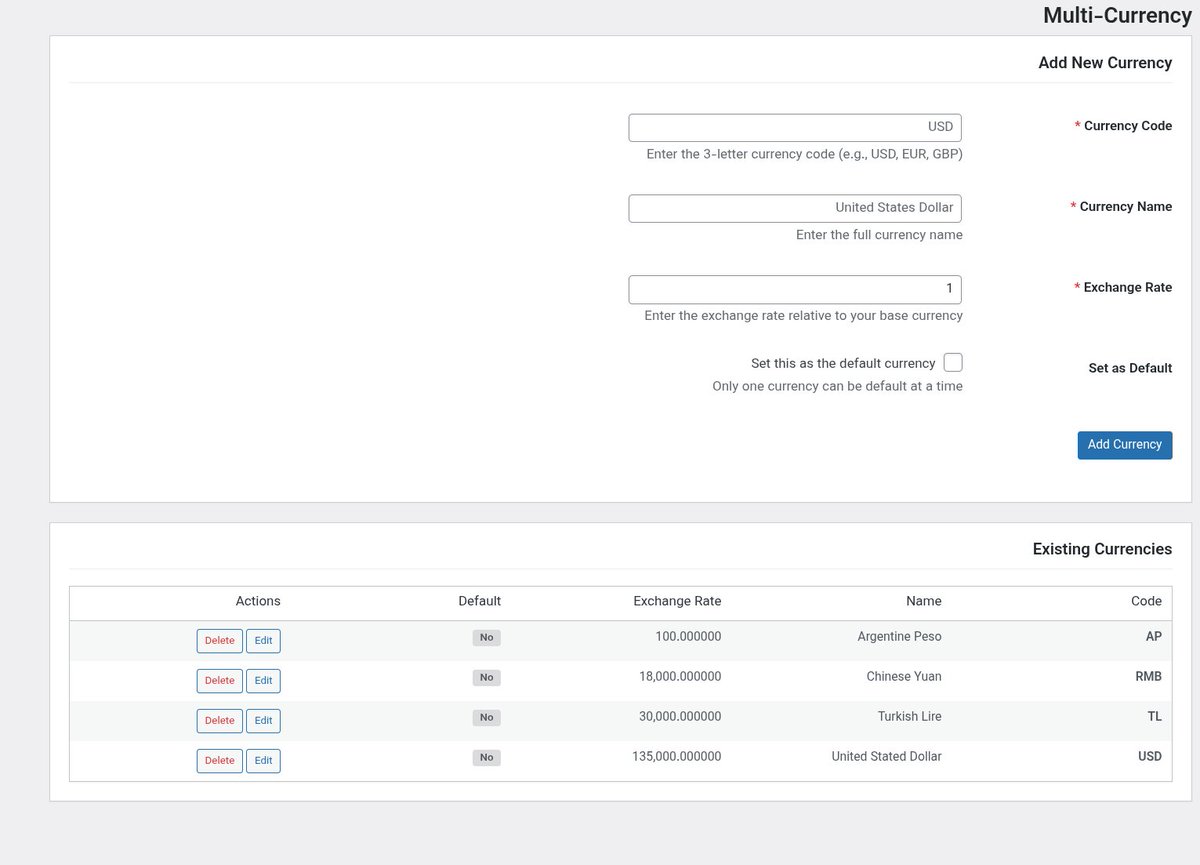Image resolution: width=1200 pixels, height=865 pixels.
Task: Edit the United Stated Dollar currency
Action: click(263, 761)
